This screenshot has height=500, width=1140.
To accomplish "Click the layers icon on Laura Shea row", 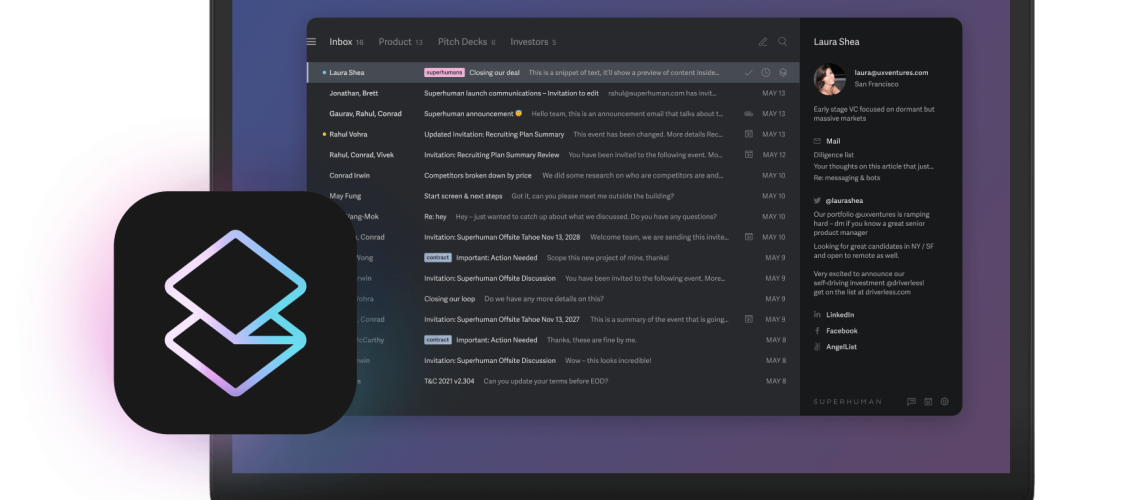I will [783, 73].
